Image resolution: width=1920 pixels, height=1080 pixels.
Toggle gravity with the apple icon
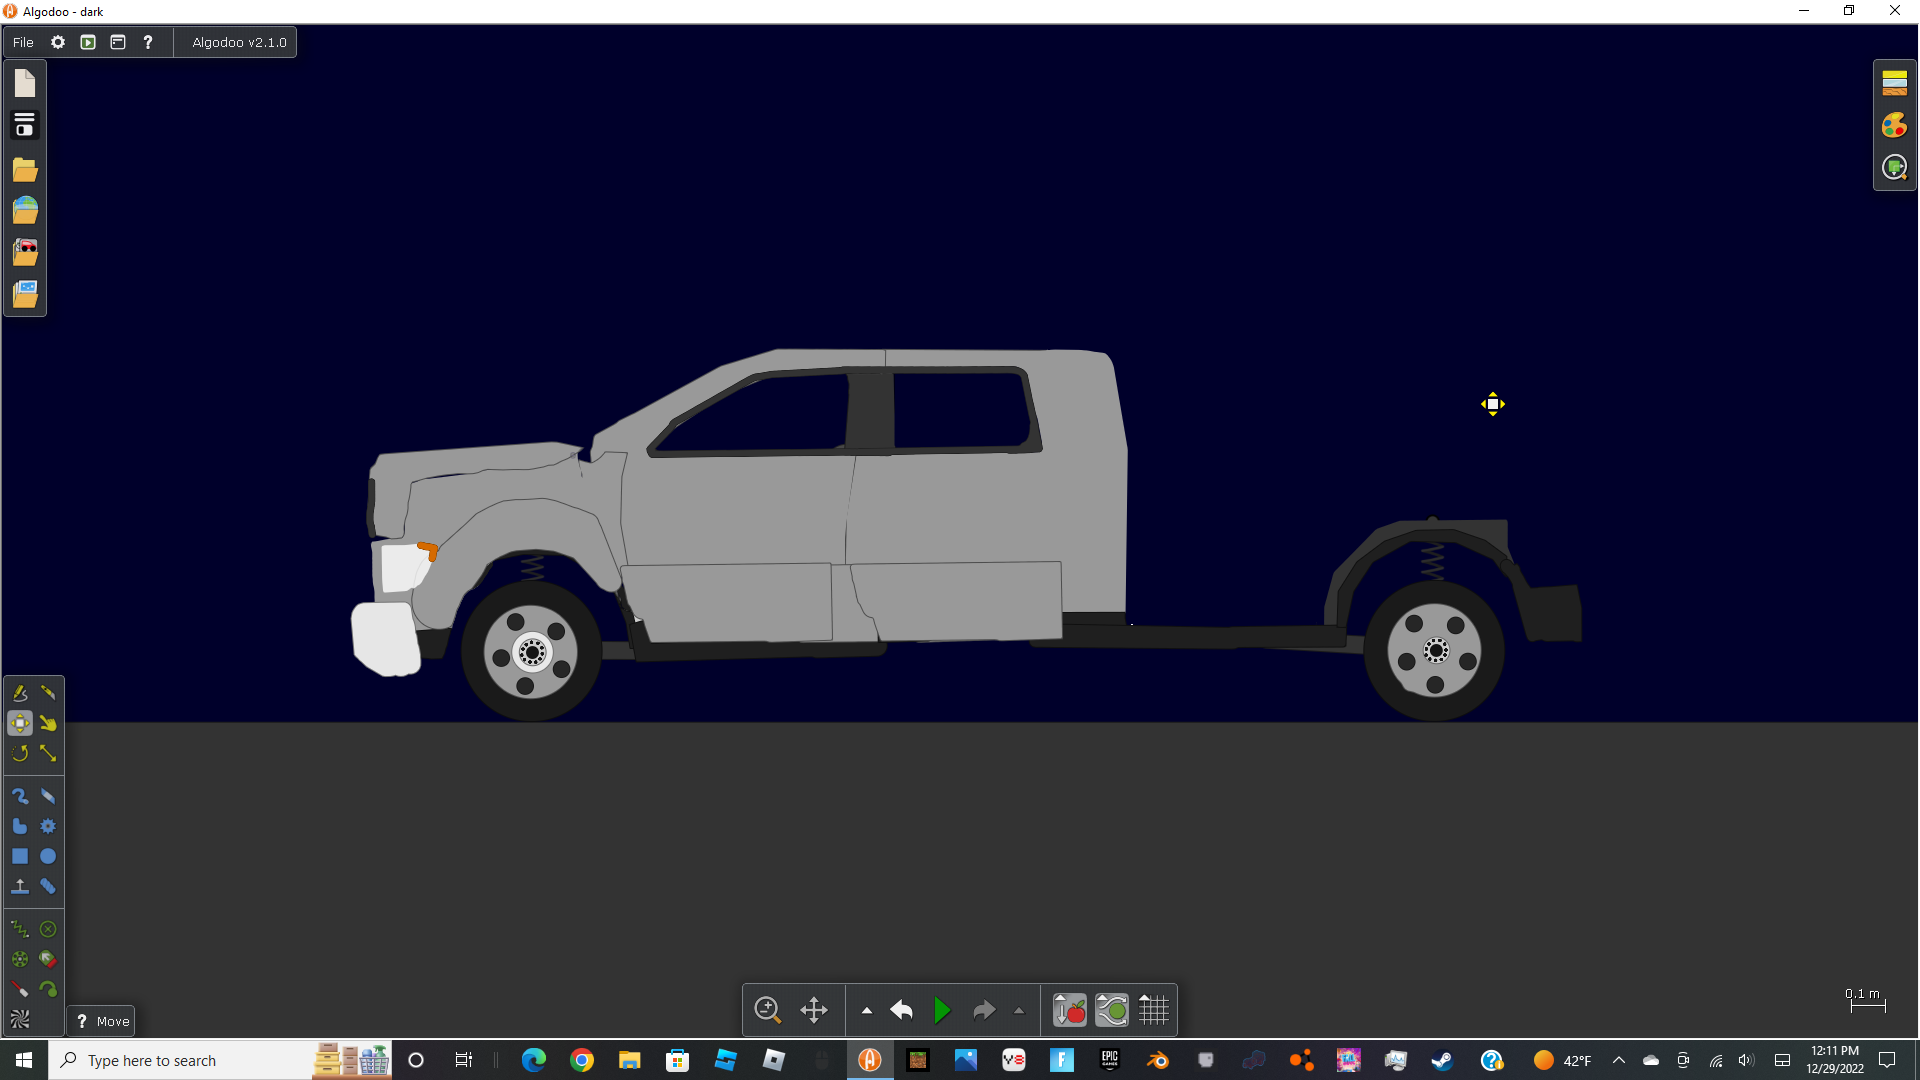coord(1070,1011)
